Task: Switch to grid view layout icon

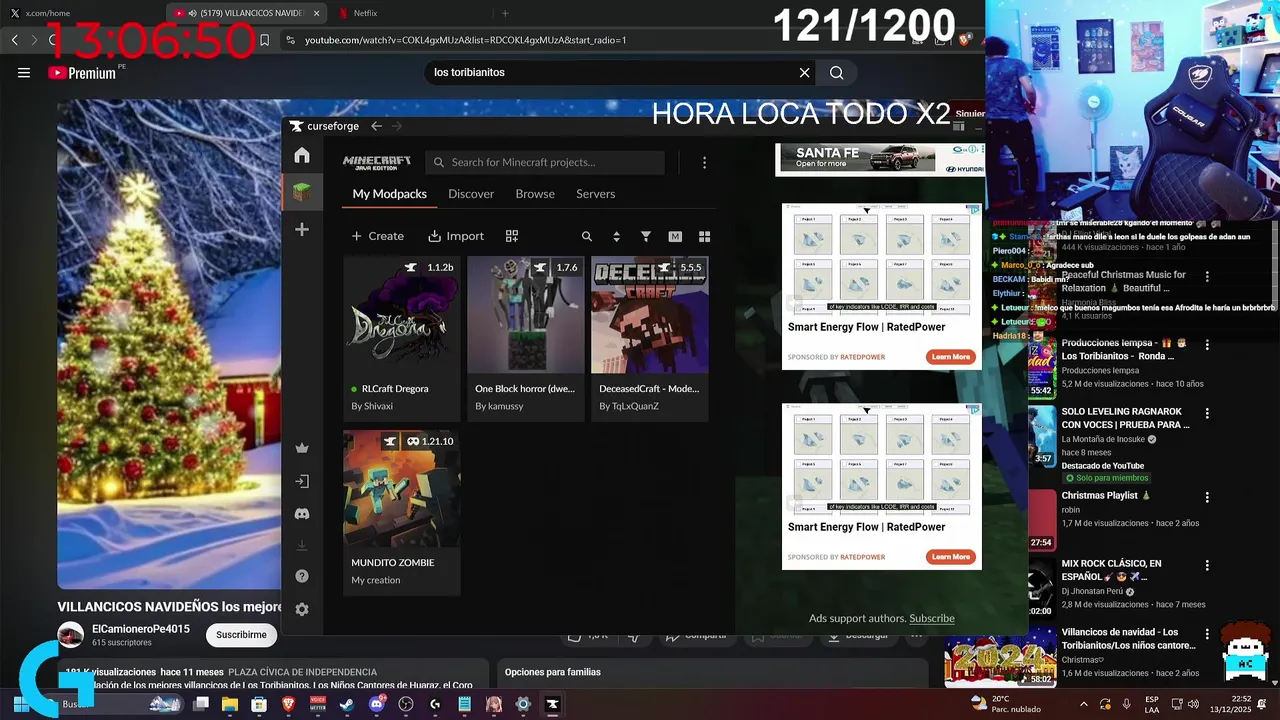Action: click(704, 236)
